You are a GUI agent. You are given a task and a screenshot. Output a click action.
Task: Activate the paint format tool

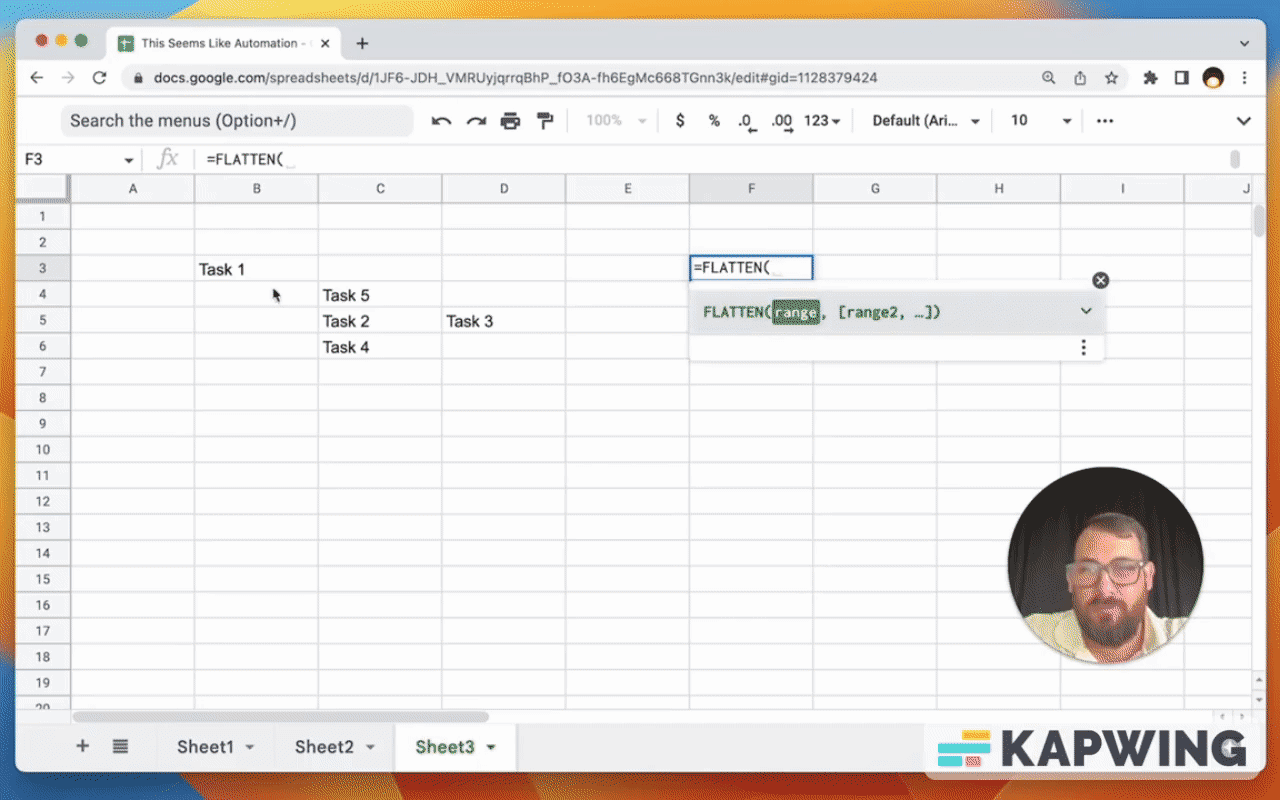pos(545,121)
